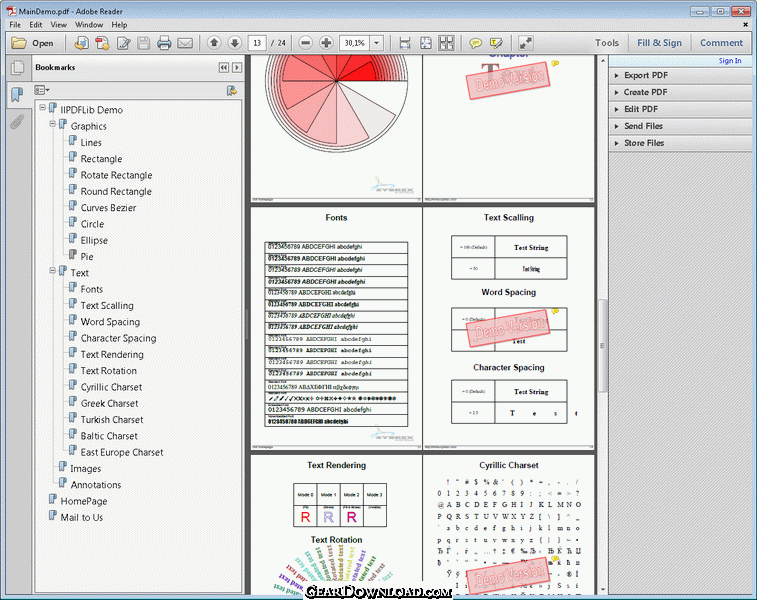Open the Bookmarks panel icon
The width and height of the screenshot is (757, 600).
[17, 94]
